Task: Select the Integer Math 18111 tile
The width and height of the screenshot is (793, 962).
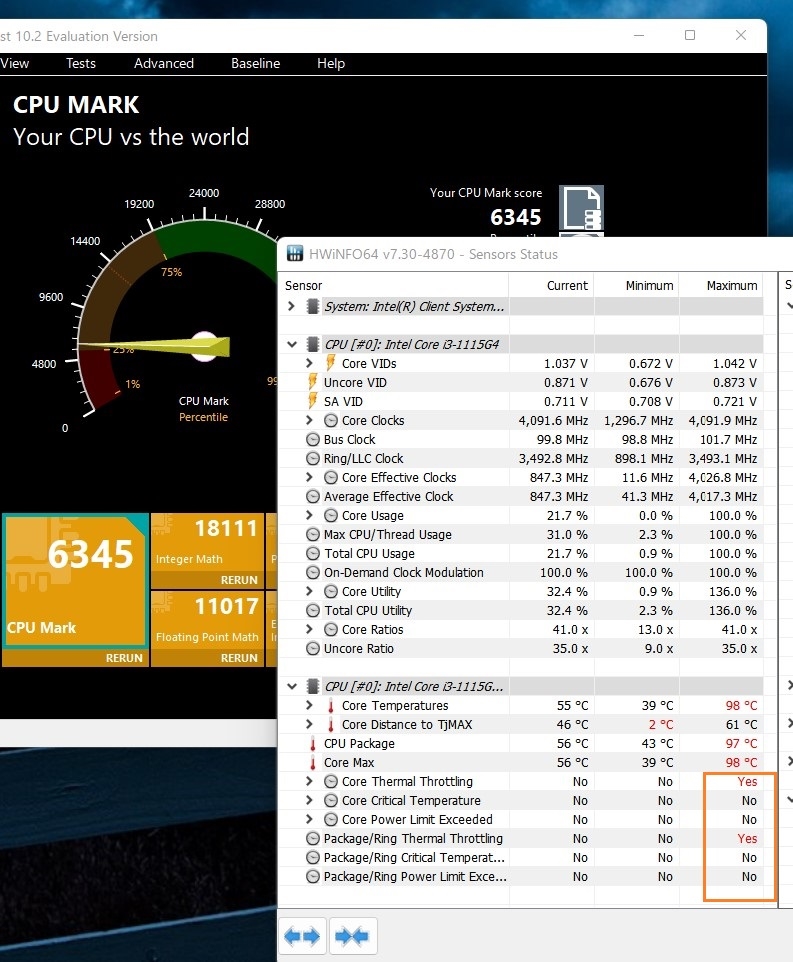Action: (207, 544)
